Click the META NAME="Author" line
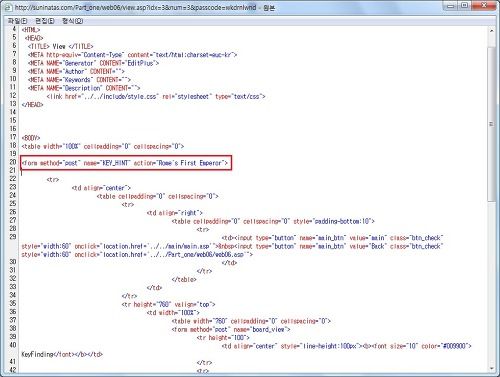The height and width of the screenshot is (377, 500). click(x=76, y=71)
